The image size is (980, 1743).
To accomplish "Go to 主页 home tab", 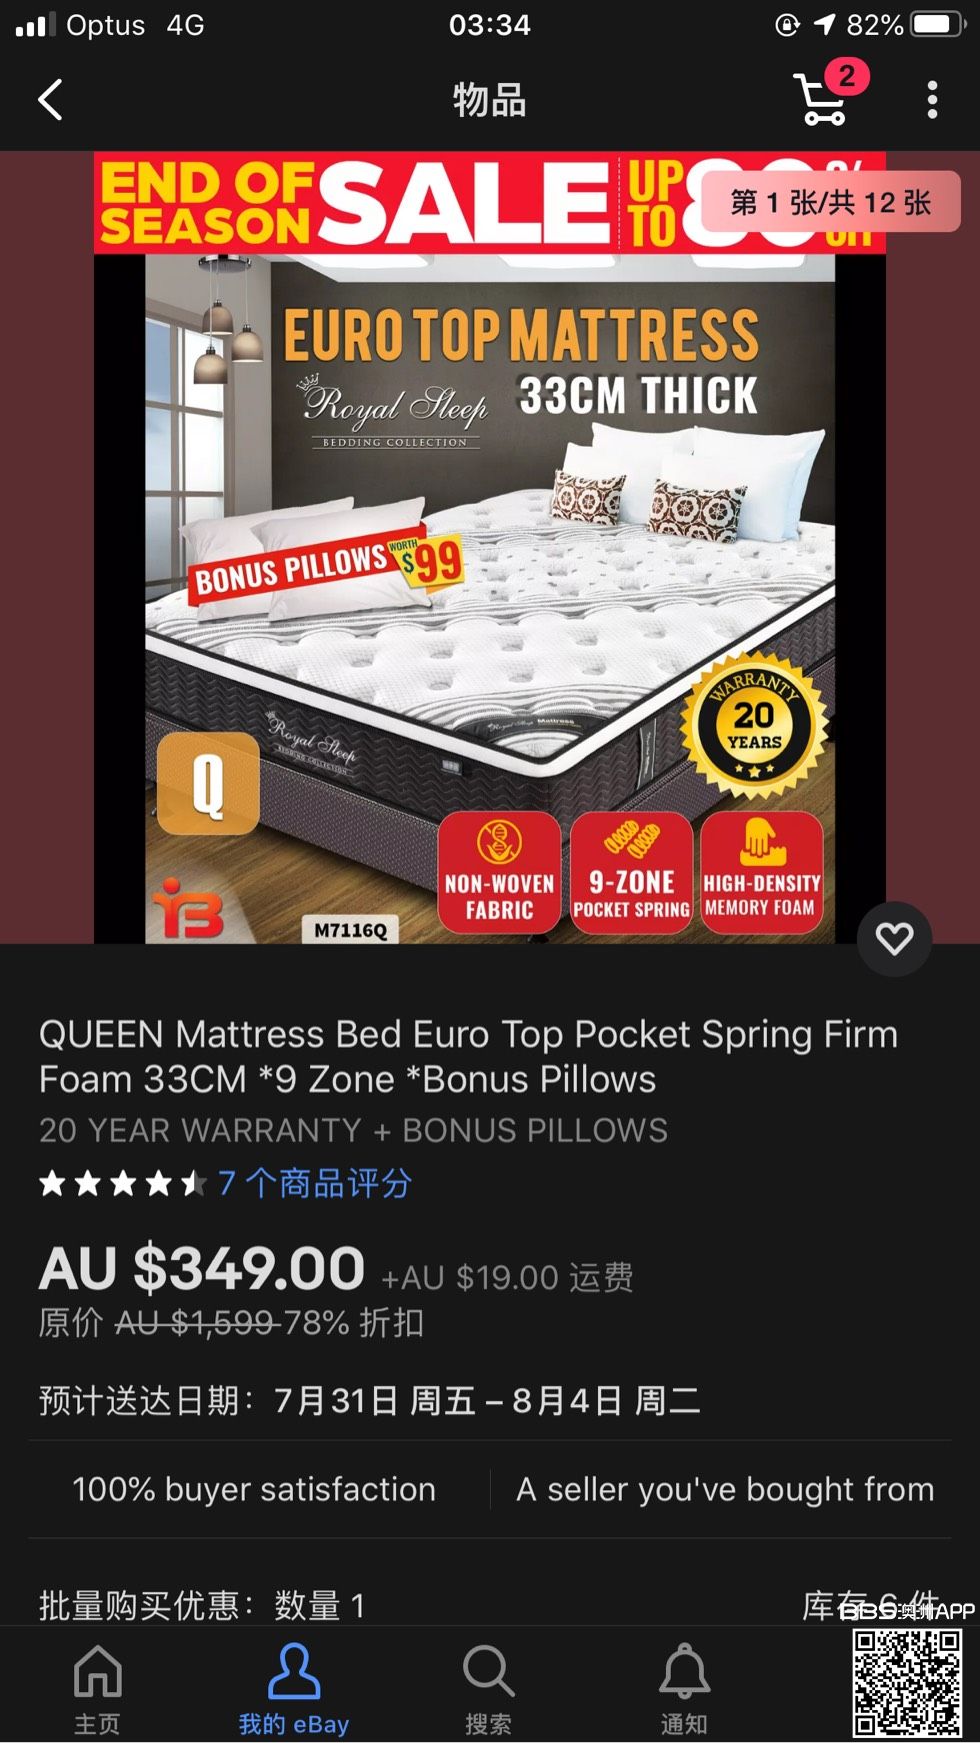I will (x=97, y=1688).
